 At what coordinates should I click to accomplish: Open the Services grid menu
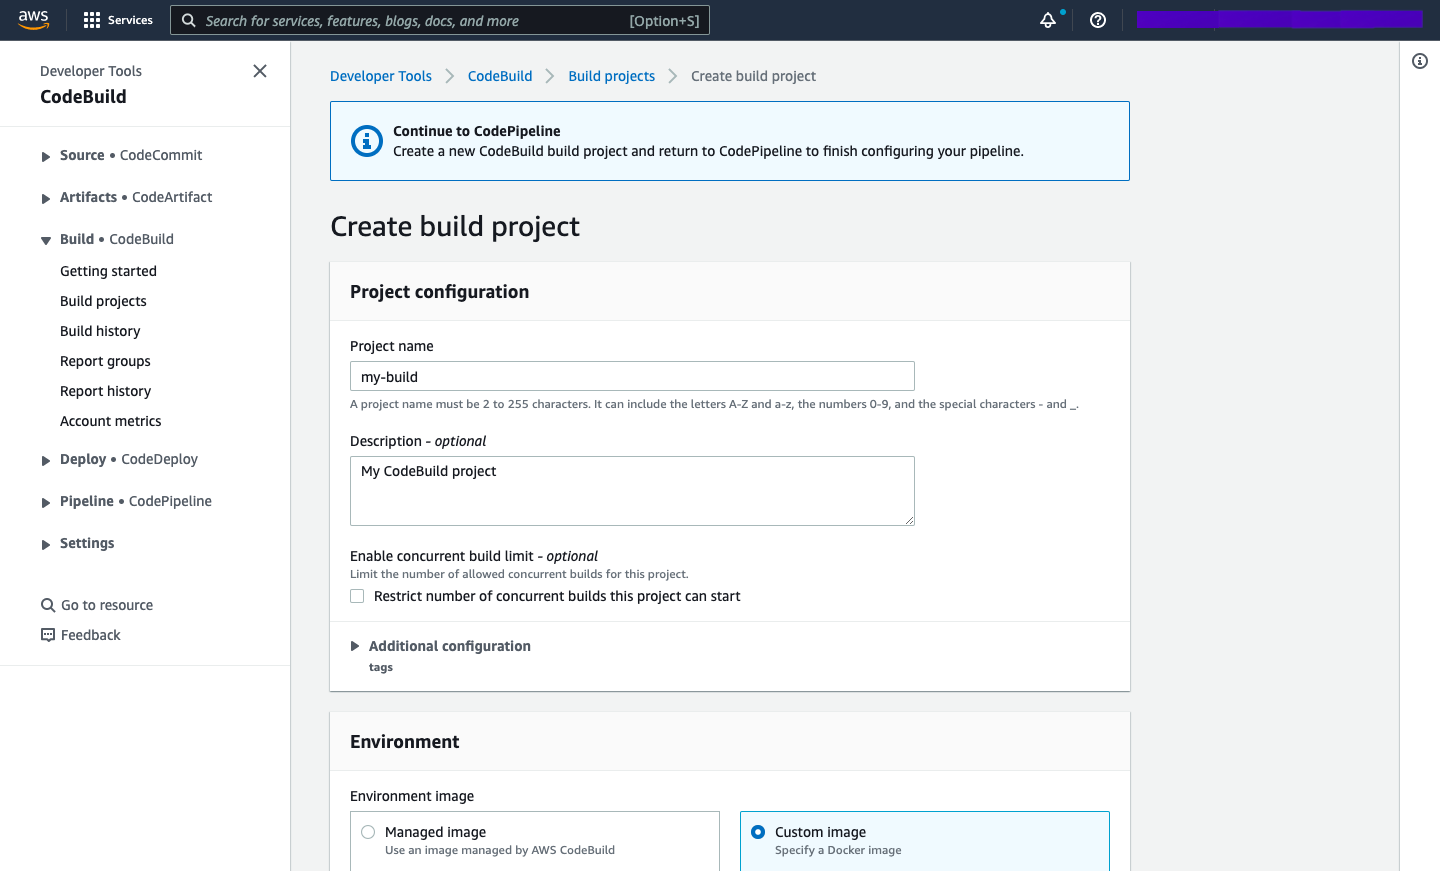coord(92,20)
